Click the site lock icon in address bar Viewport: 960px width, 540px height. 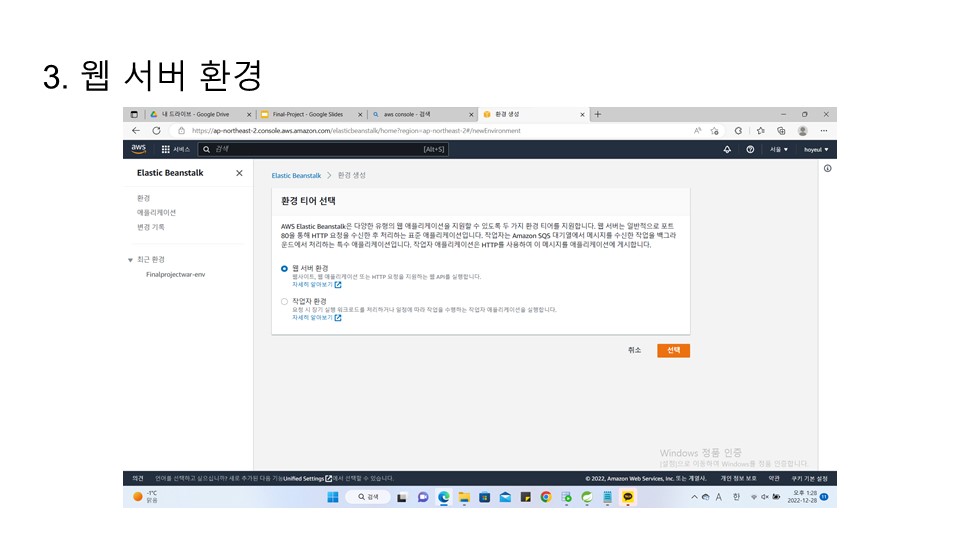click(x=181, y=130)
